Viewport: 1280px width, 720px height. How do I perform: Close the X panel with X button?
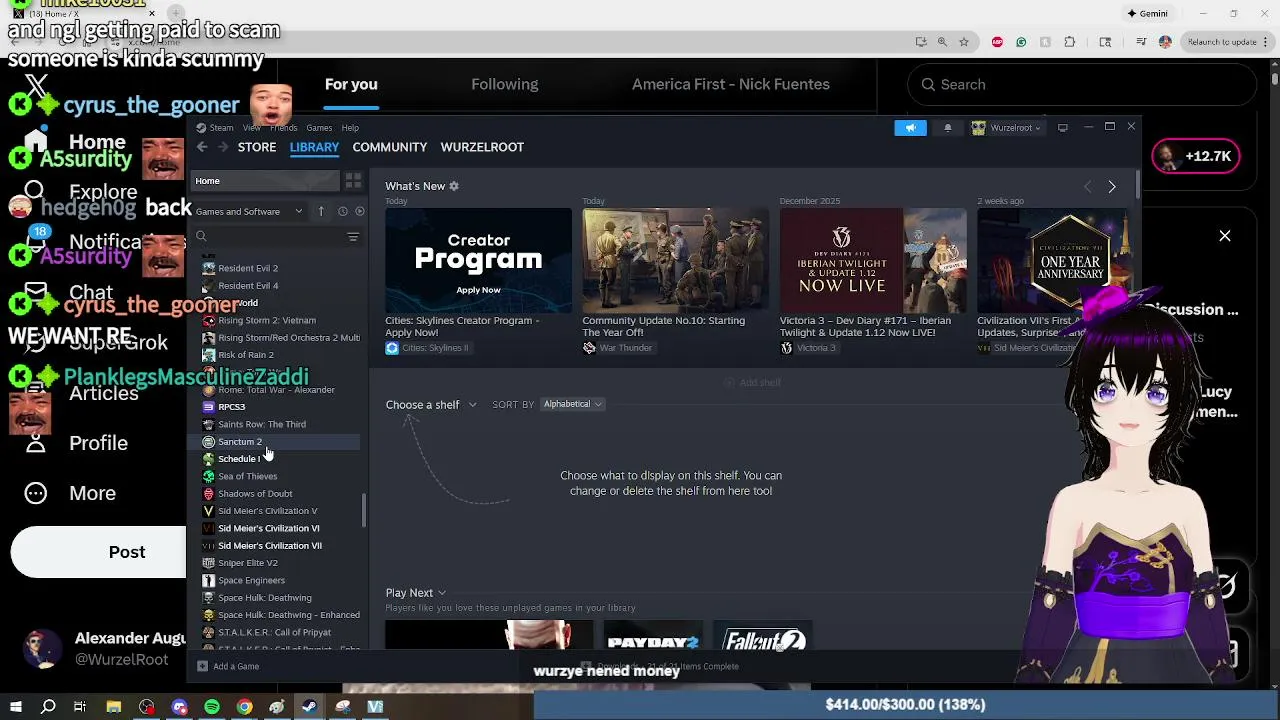1225,236
